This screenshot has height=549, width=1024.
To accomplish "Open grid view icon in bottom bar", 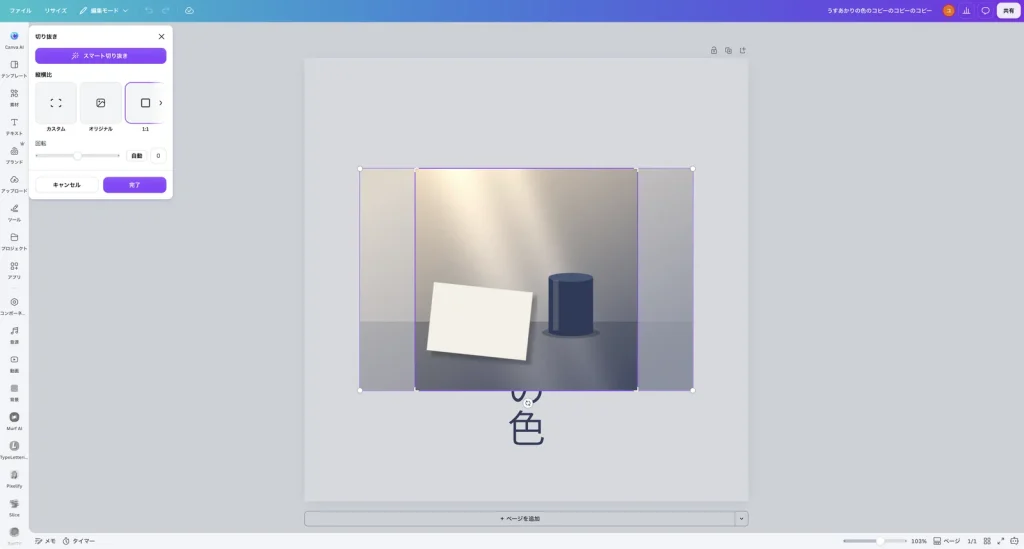I will [987, 541].
